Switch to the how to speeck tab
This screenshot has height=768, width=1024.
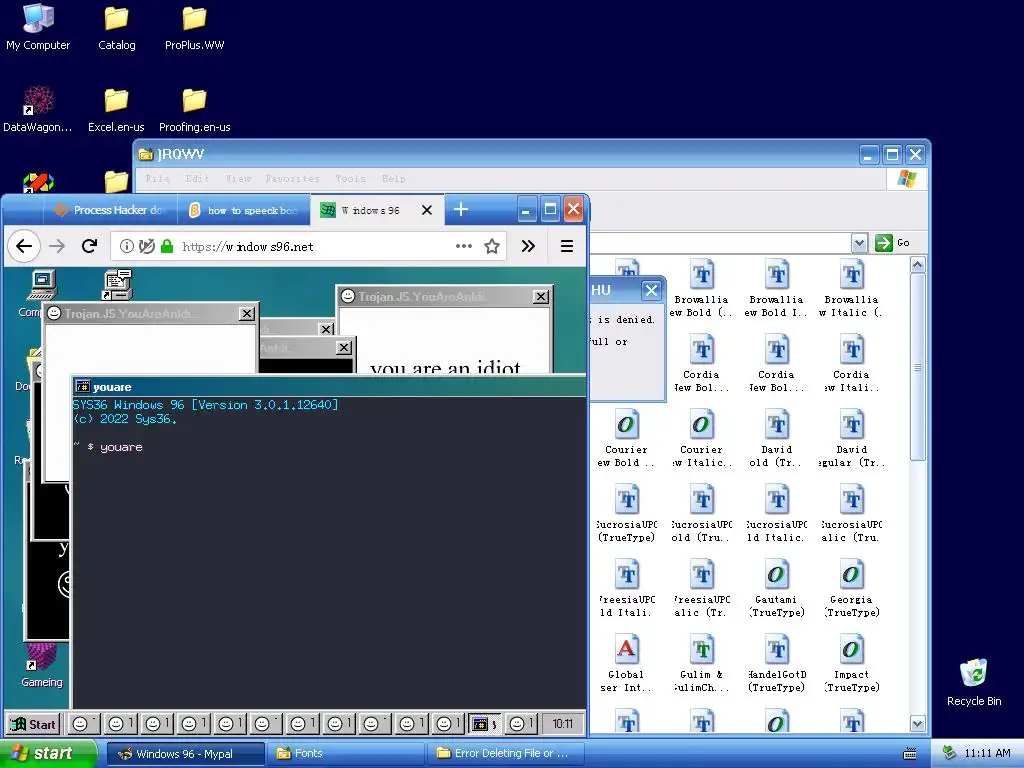(243, 210)
